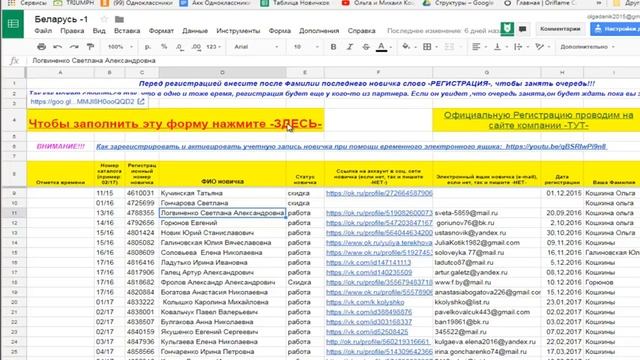
Task: Open the Формат menu
Action: pos(161,31)
